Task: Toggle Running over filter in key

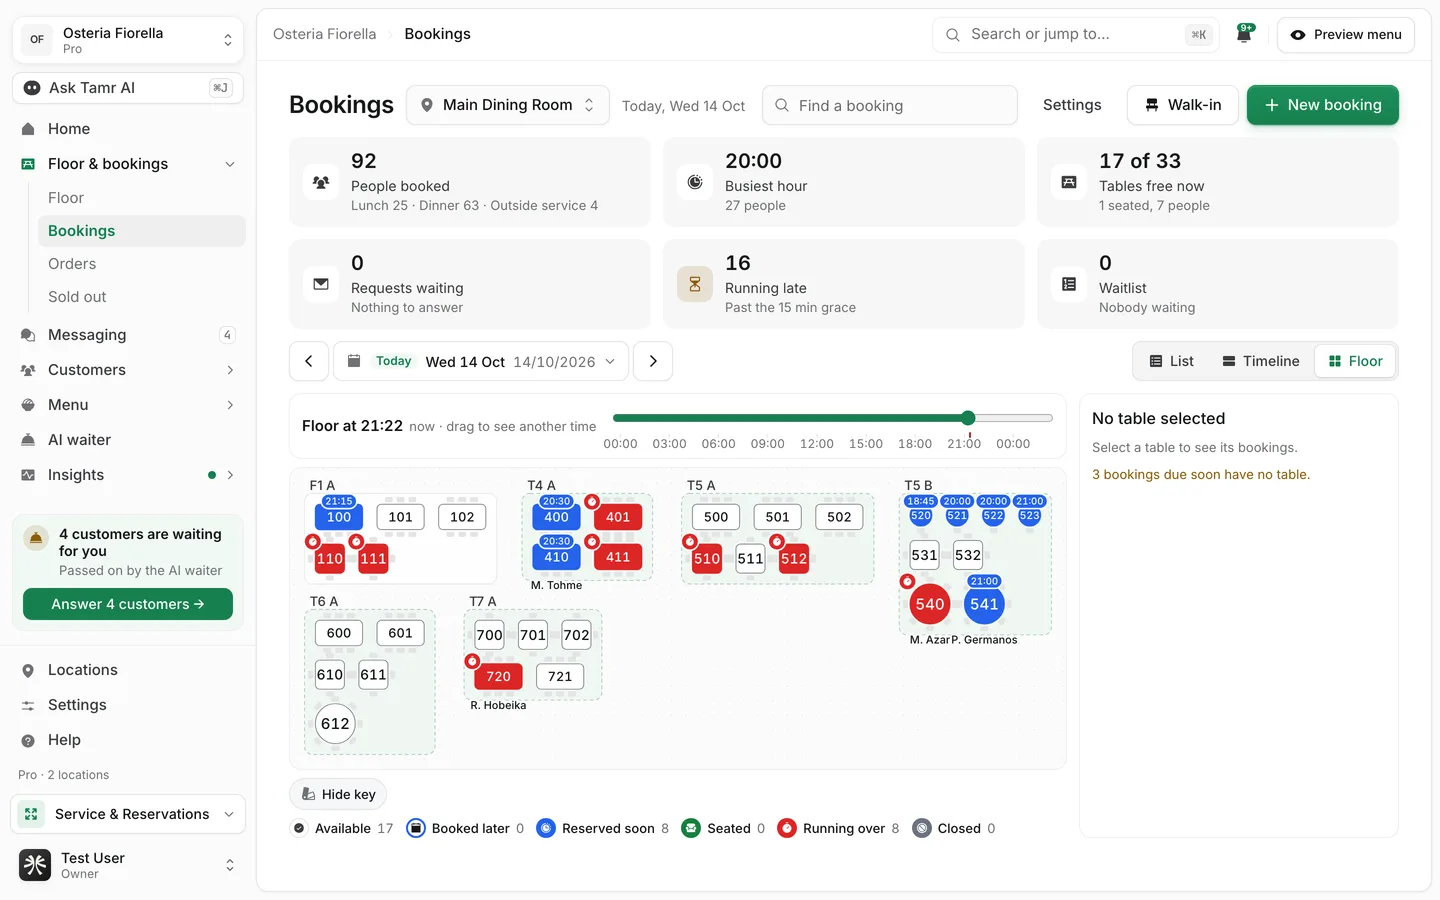Action: [x=838, y=828]
